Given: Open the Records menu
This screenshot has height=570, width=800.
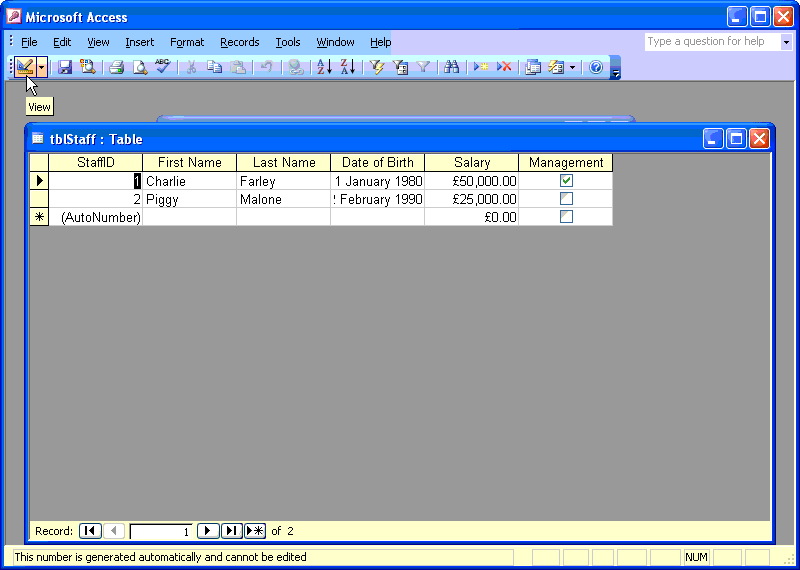Looking at the screenshot, I should tap(240, 42).
